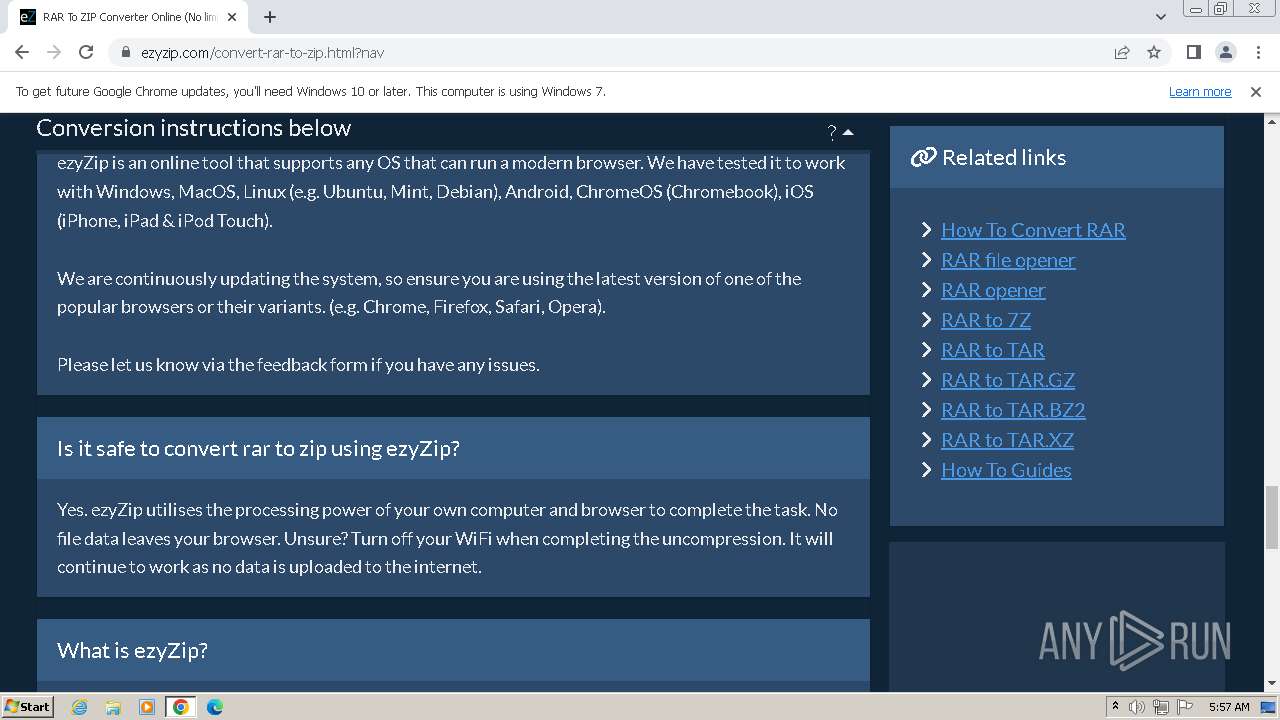Viewport: 1280px width, 720px height.
Task: Open the Chrome three-dot menu
Action: 1257,52
